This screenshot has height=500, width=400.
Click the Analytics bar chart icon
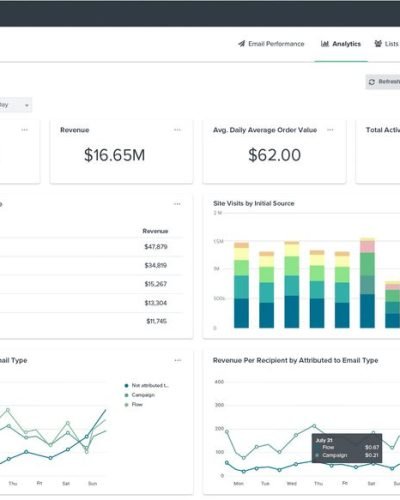[325, 44]
